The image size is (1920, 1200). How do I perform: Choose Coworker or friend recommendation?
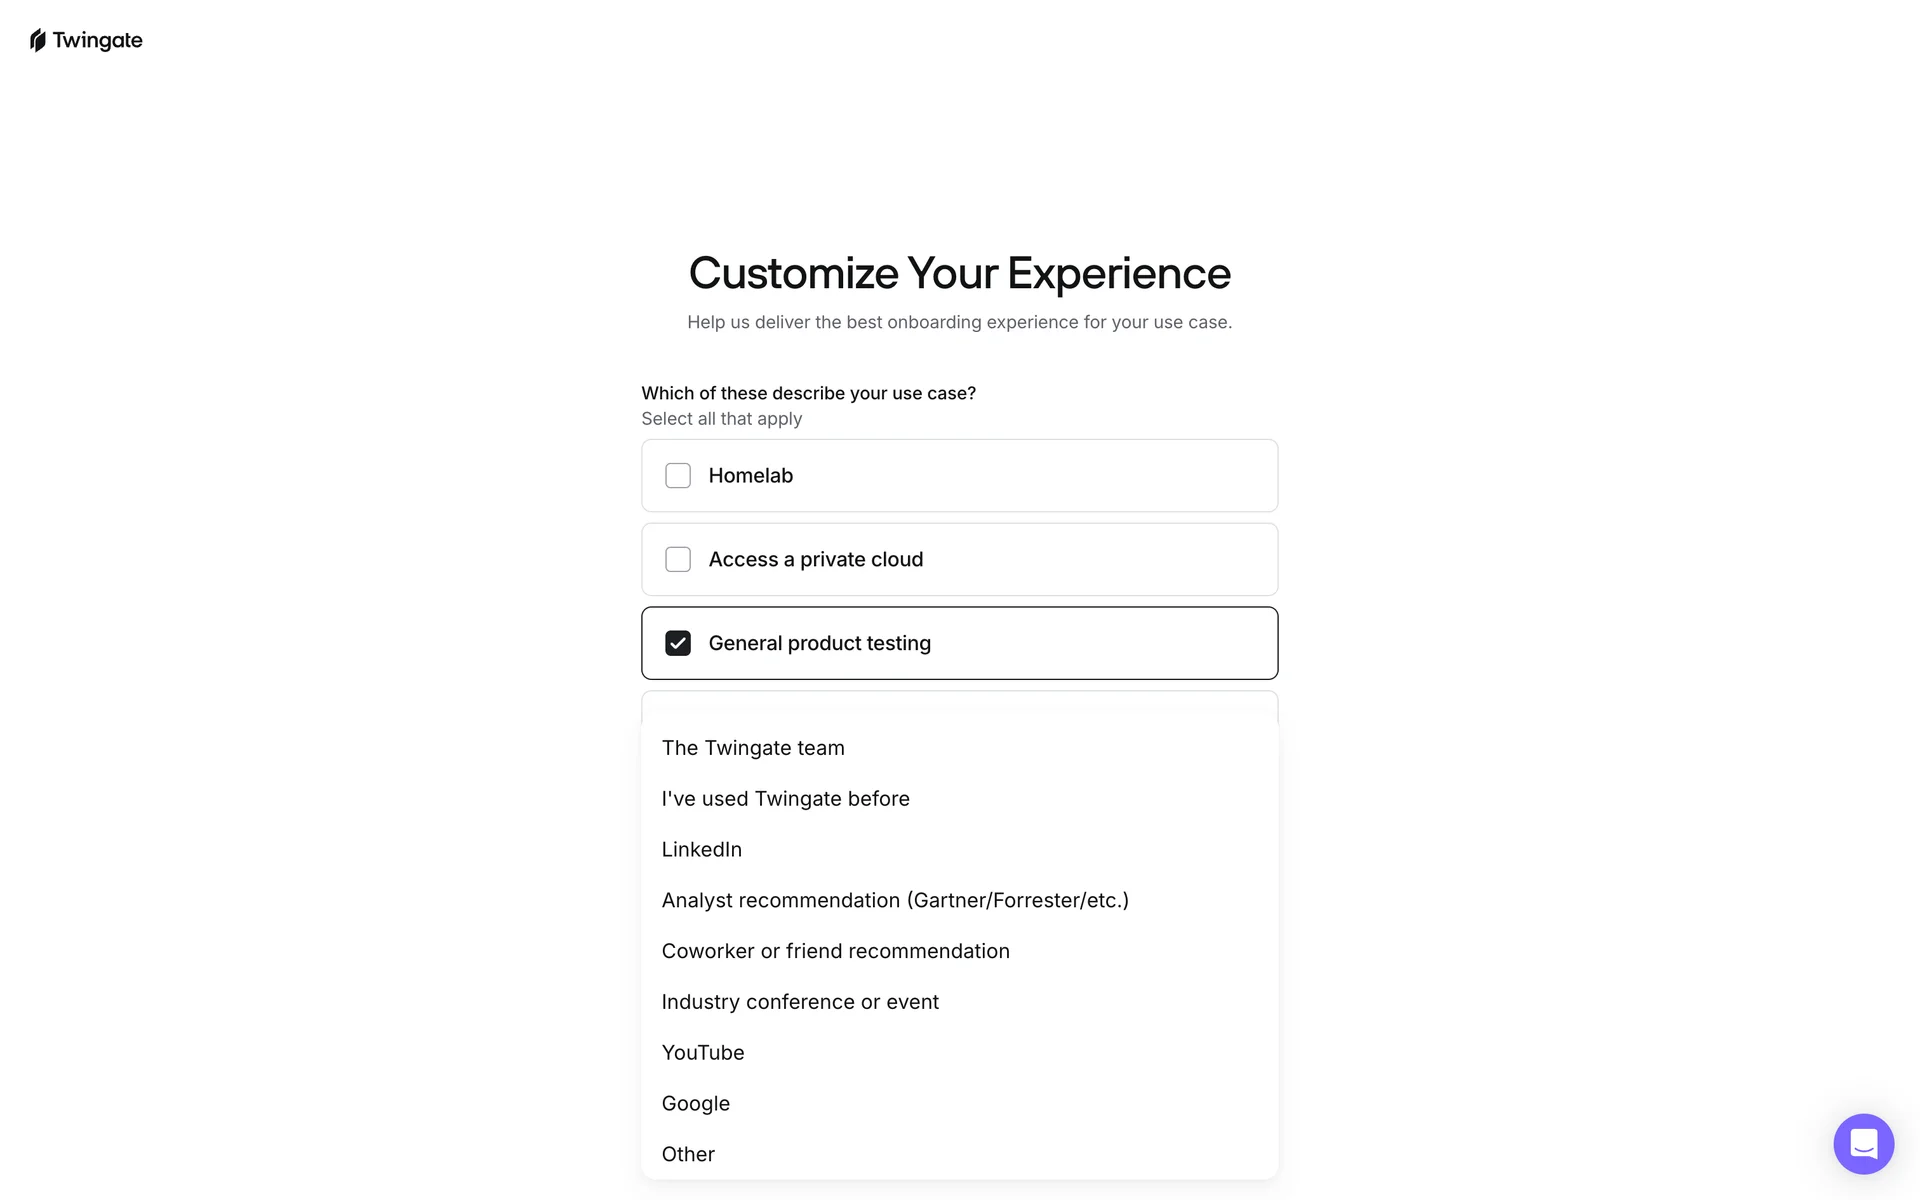tap(835, 952)
